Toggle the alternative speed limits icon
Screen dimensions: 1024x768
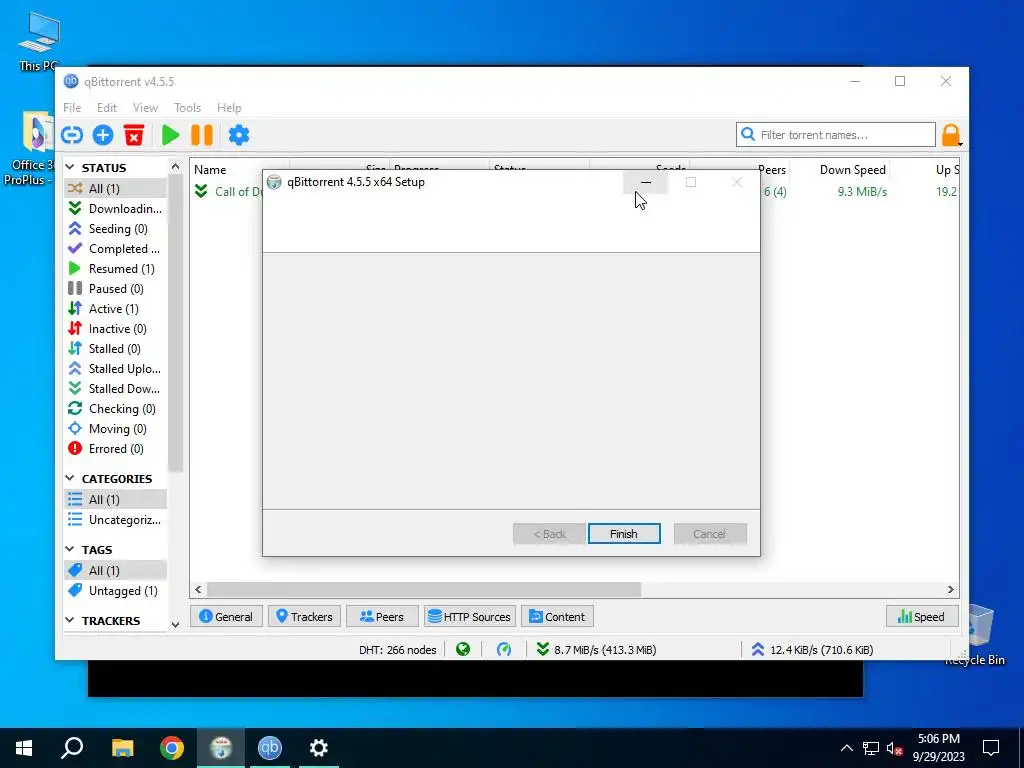504,649
